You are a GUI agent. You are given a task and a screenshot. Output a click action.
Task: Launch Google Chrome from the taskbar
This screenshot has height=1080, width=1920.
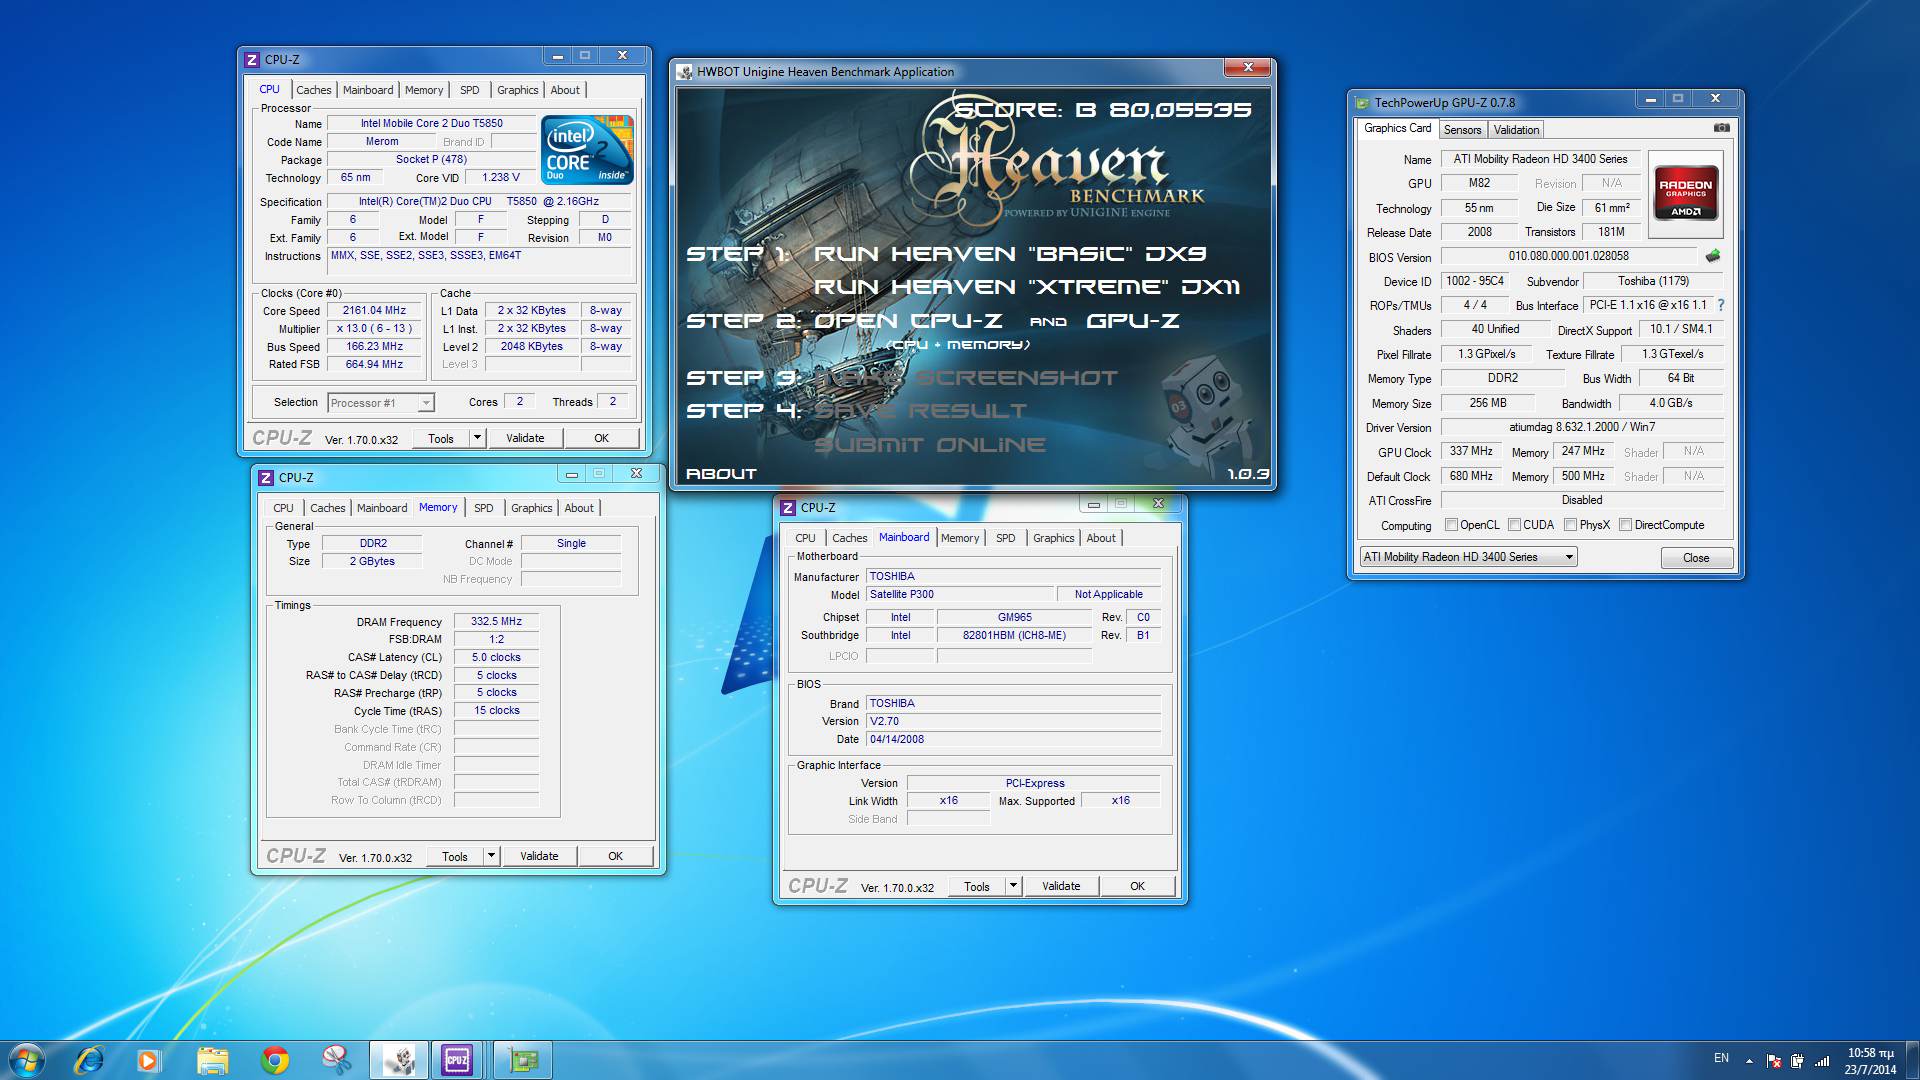pos(275,1060)
